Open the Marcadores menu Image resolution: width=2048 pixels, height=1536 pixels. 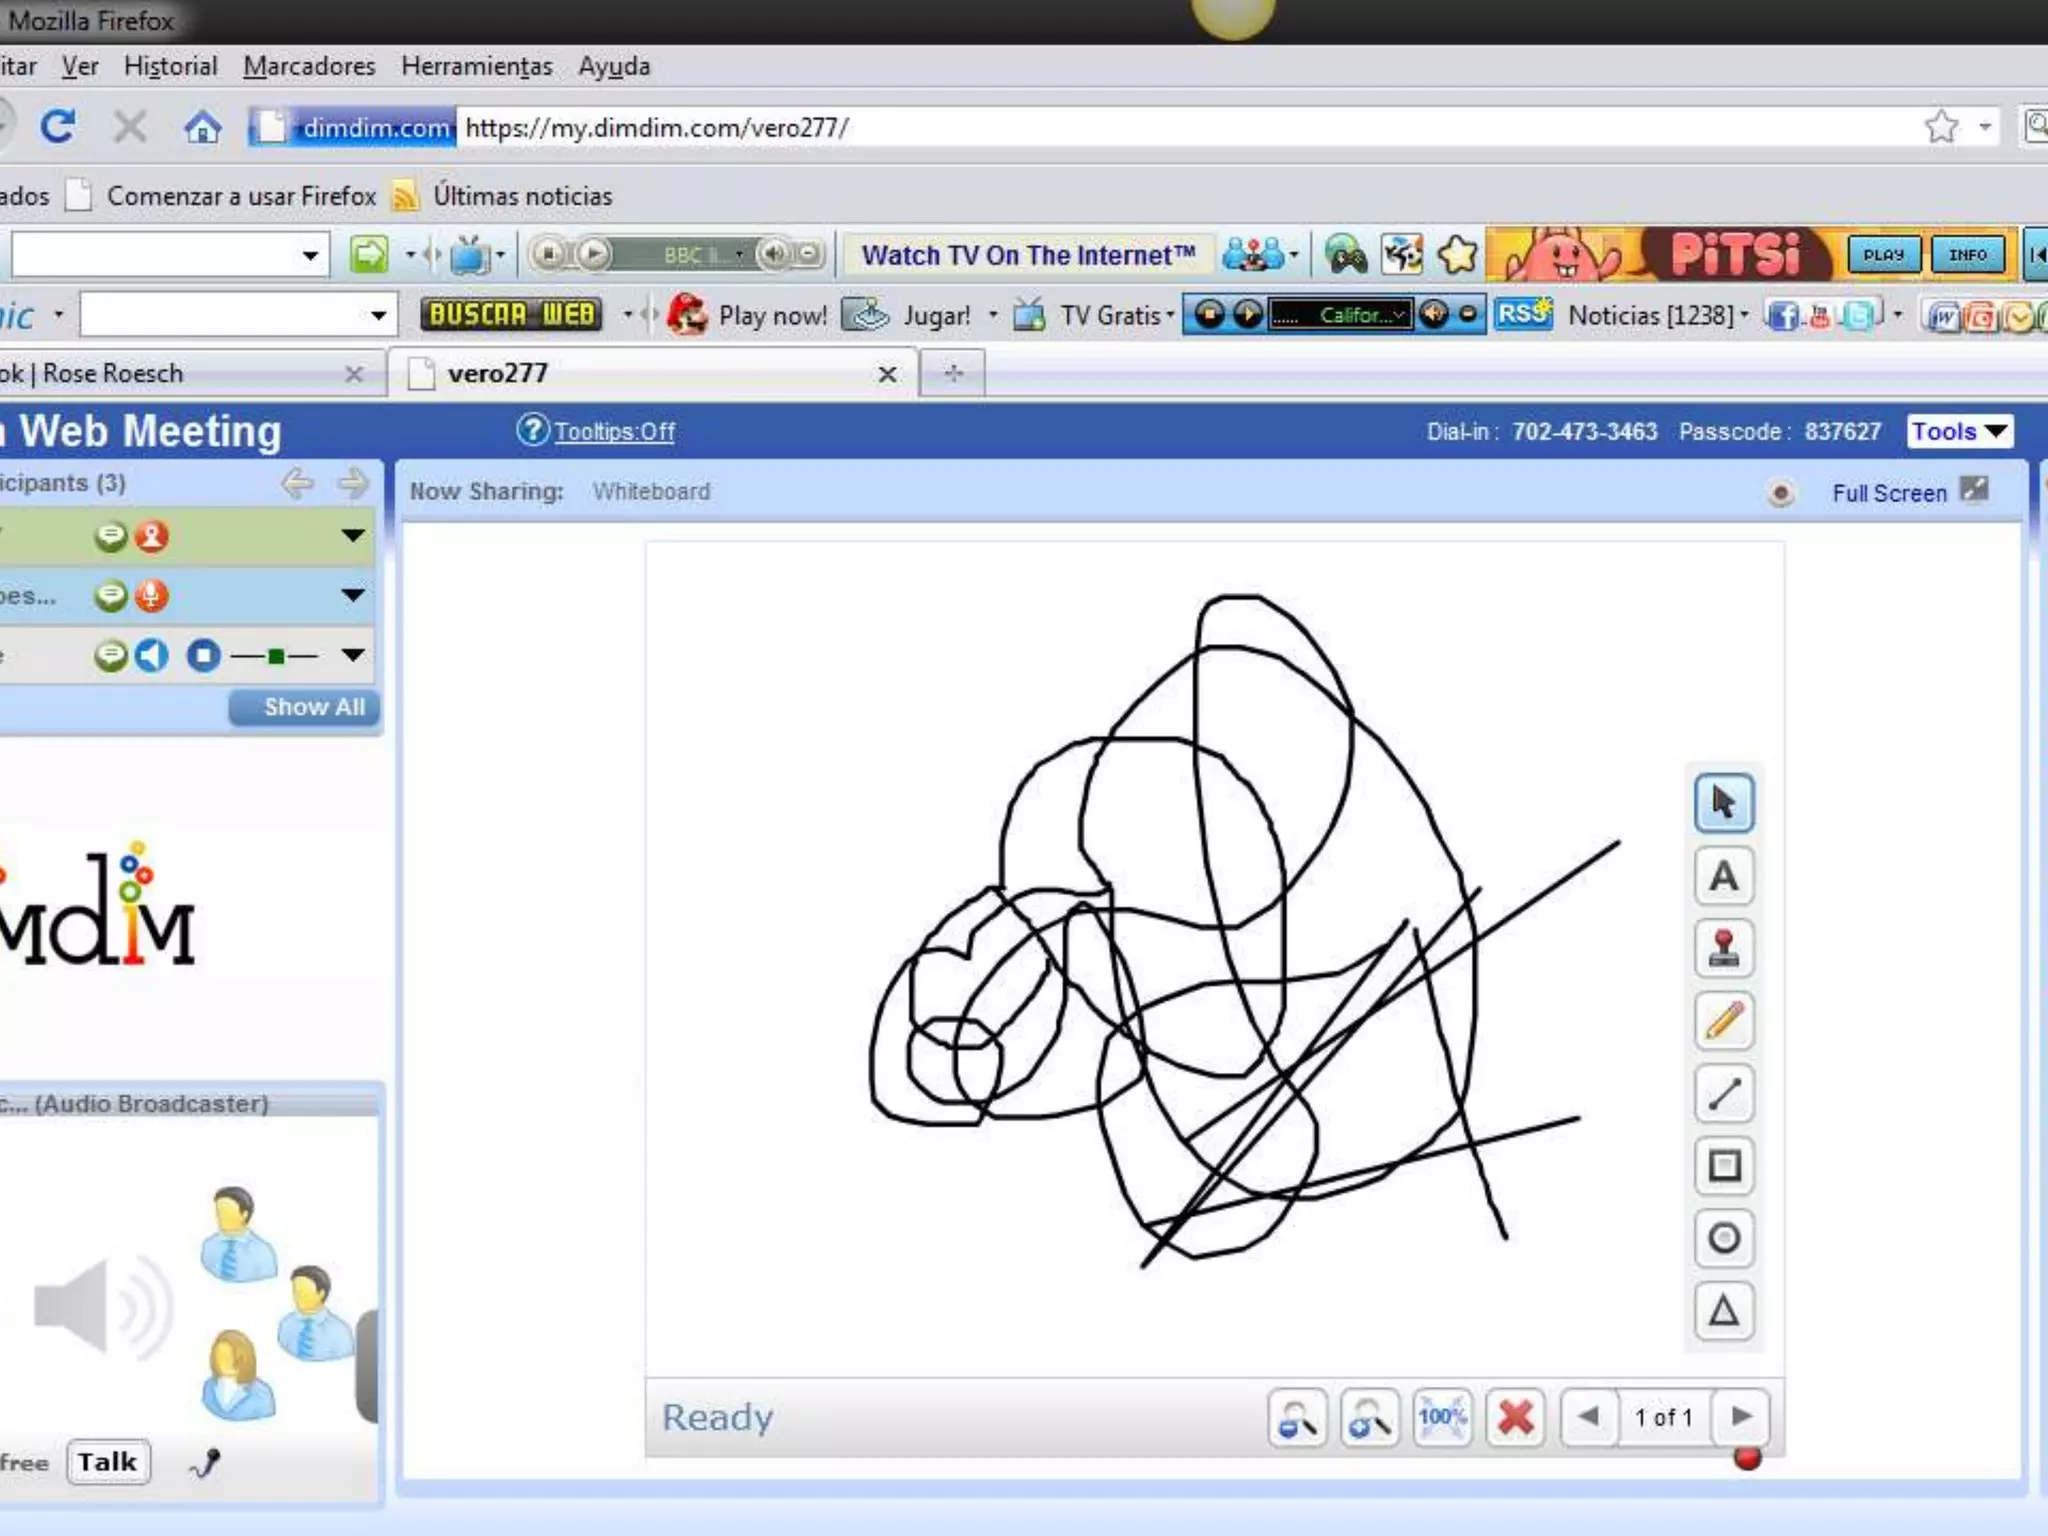point(309,66)
